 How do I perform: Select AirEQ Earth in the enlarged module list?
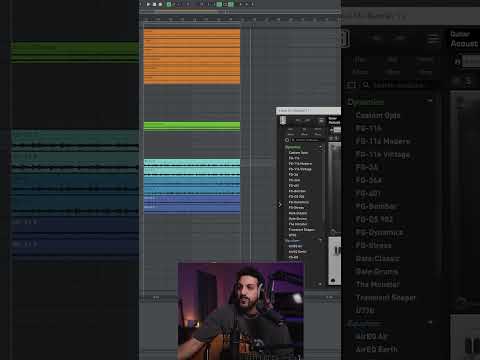(376, 349)
